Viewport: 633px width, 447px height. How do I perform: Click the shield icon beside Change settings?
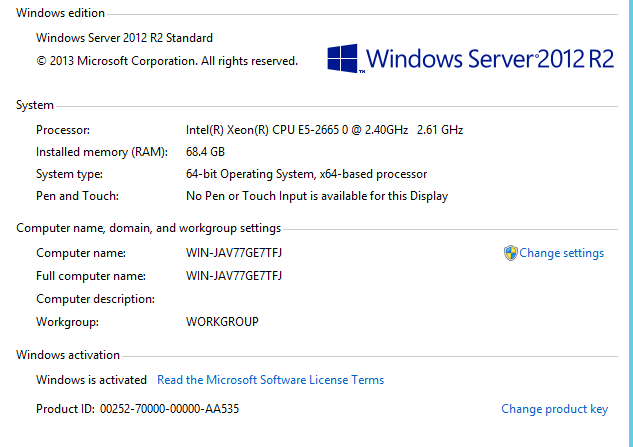511,253
